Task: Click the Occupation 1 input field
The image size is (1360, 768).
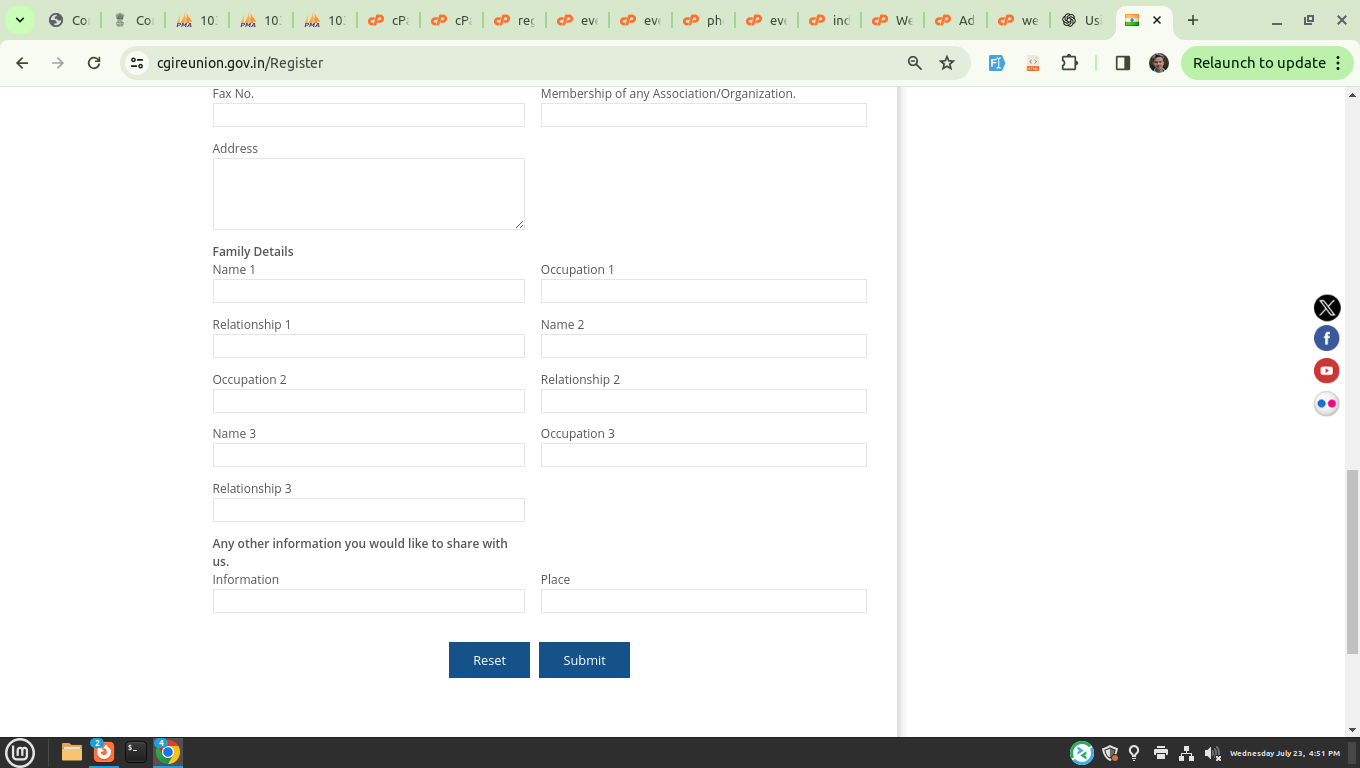Action: pyautogui.click(x=703, y=291)
